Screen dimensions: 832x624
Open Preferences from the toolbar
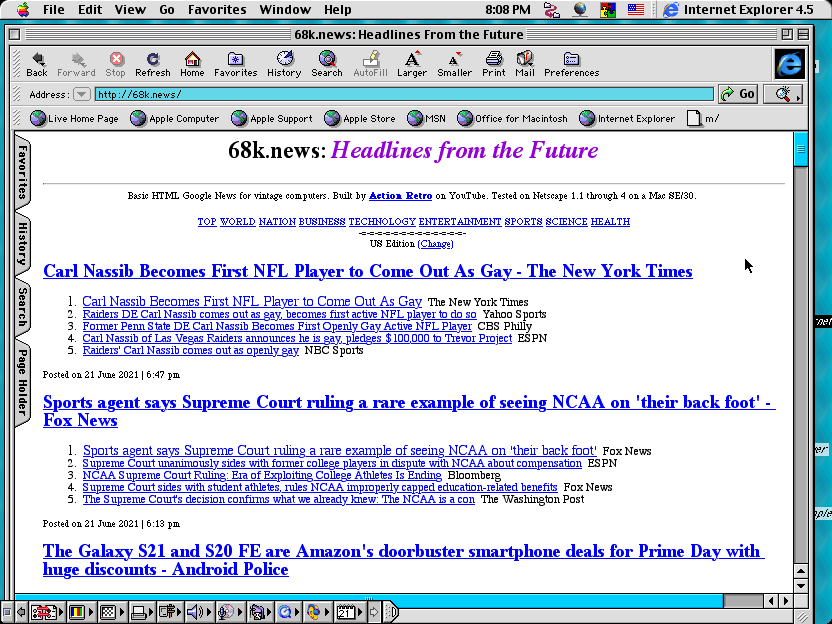pyautogui.click(x=571, y=64)
